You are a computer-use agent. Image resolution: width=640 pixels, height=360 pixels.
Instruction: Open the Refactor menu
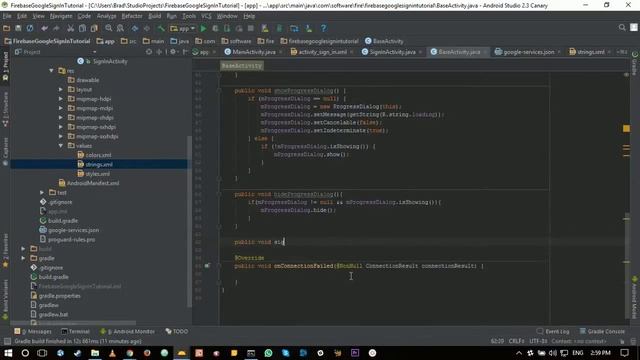tap(132, 16)
